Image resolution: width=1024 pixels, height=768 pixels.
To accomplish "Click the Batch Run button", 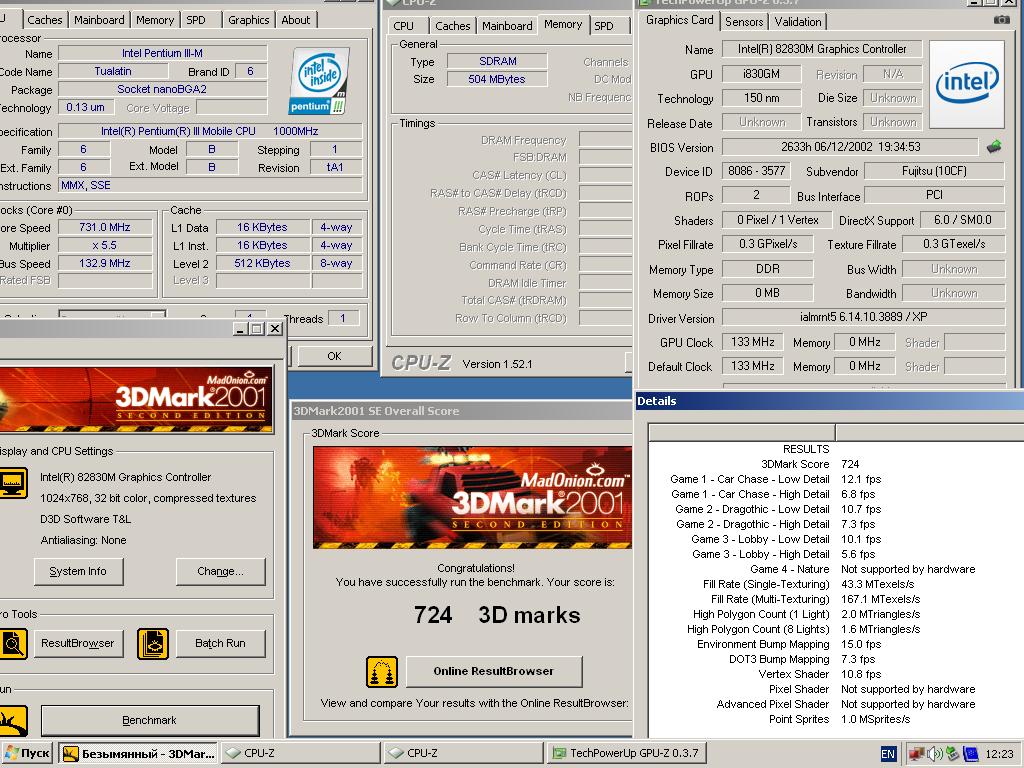I will [x=221, y=643].
